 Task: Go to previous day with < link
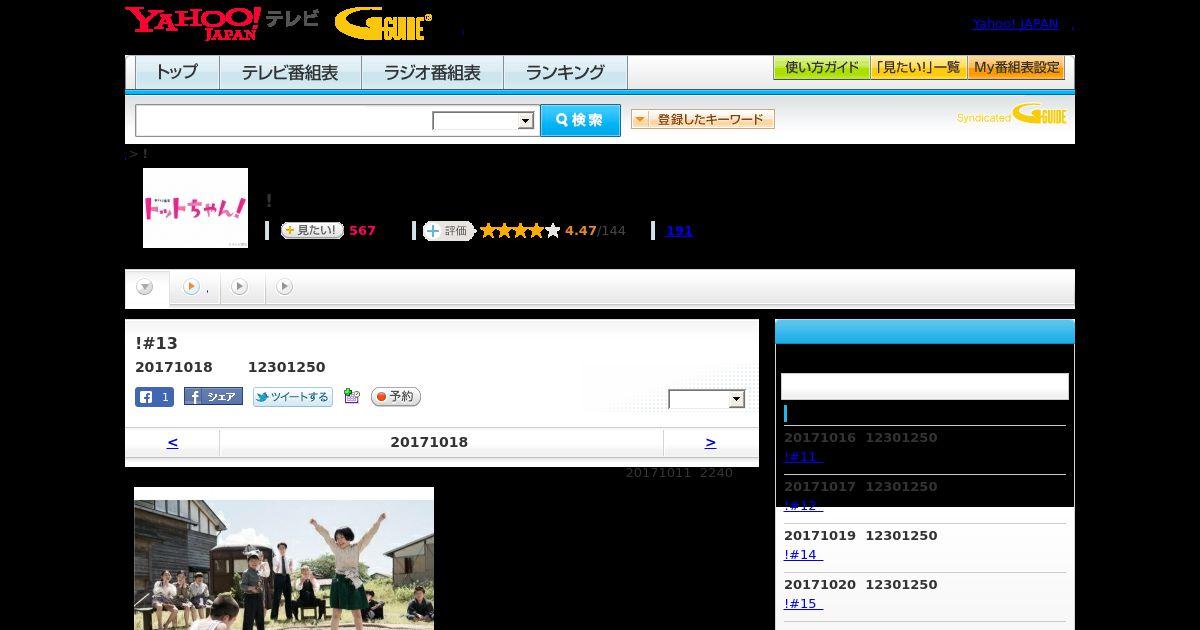point(172,442)
